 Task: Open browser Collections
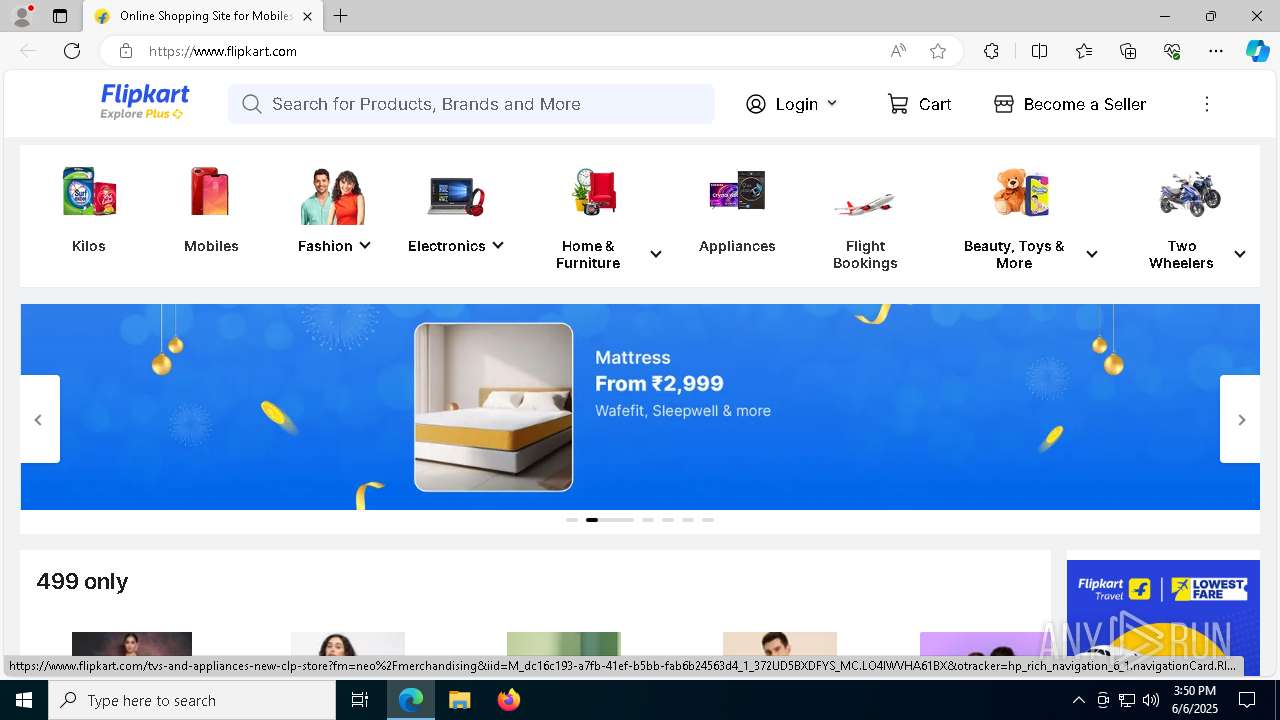point(1128,51)
